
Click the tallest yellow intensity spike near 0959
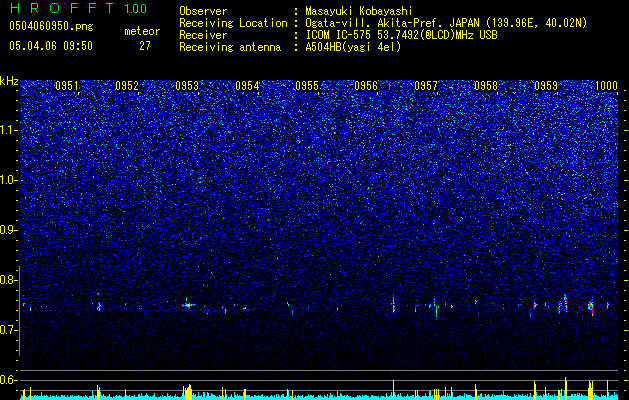[566, 386]
